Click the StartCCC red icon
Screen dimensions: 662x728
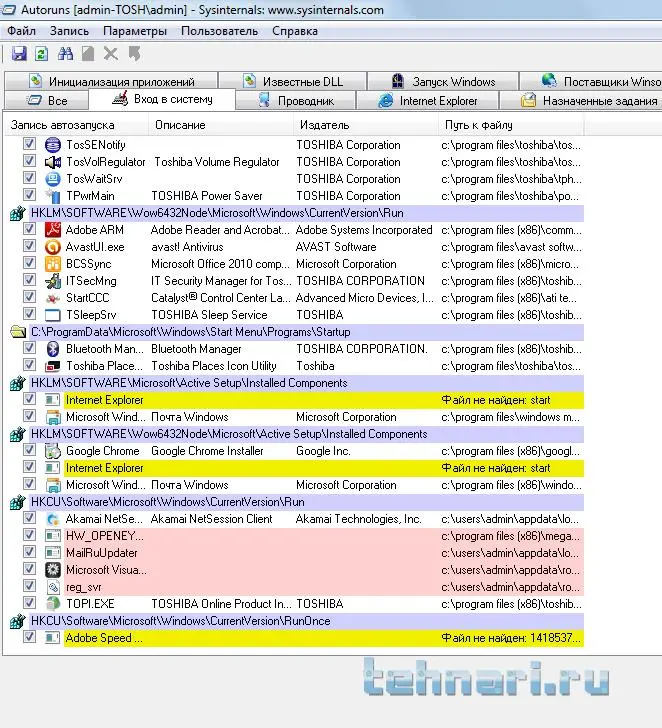pos(52,298)
